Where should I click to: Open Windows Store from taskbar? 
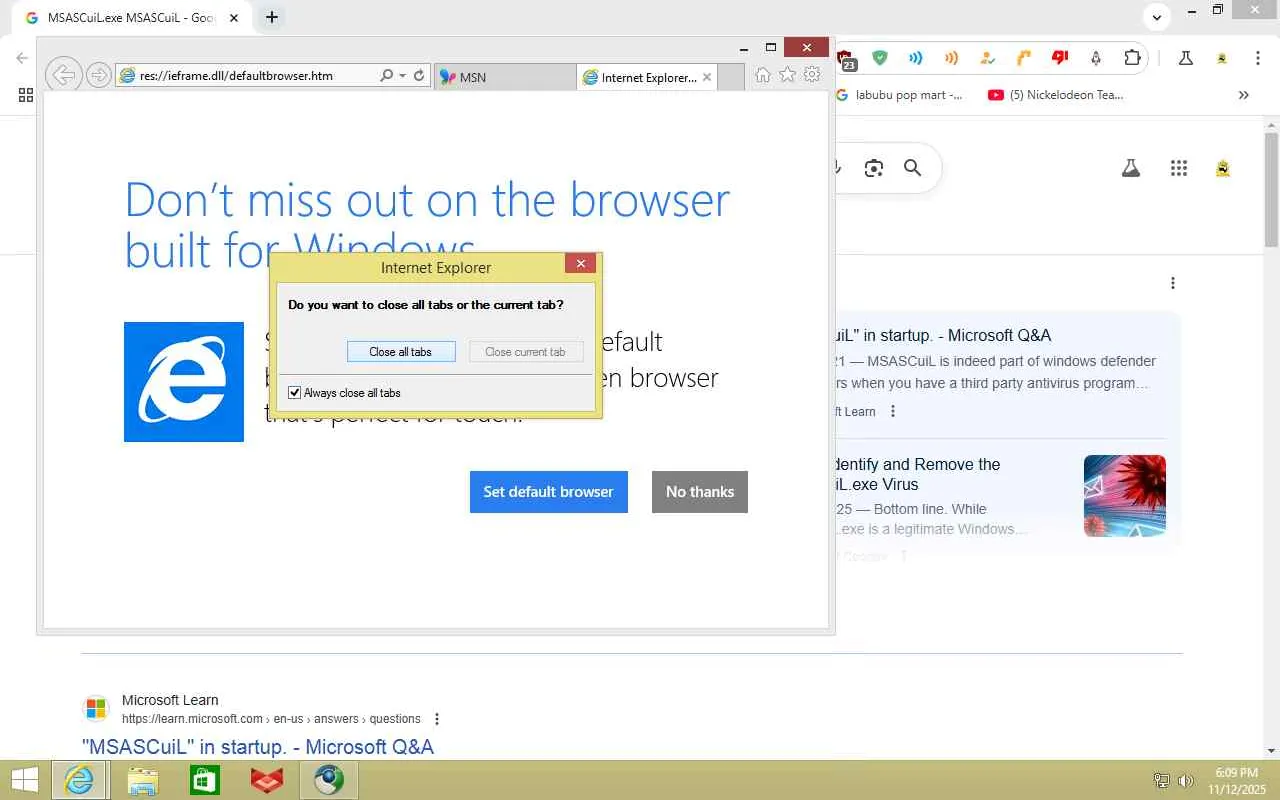coord(205,780)
